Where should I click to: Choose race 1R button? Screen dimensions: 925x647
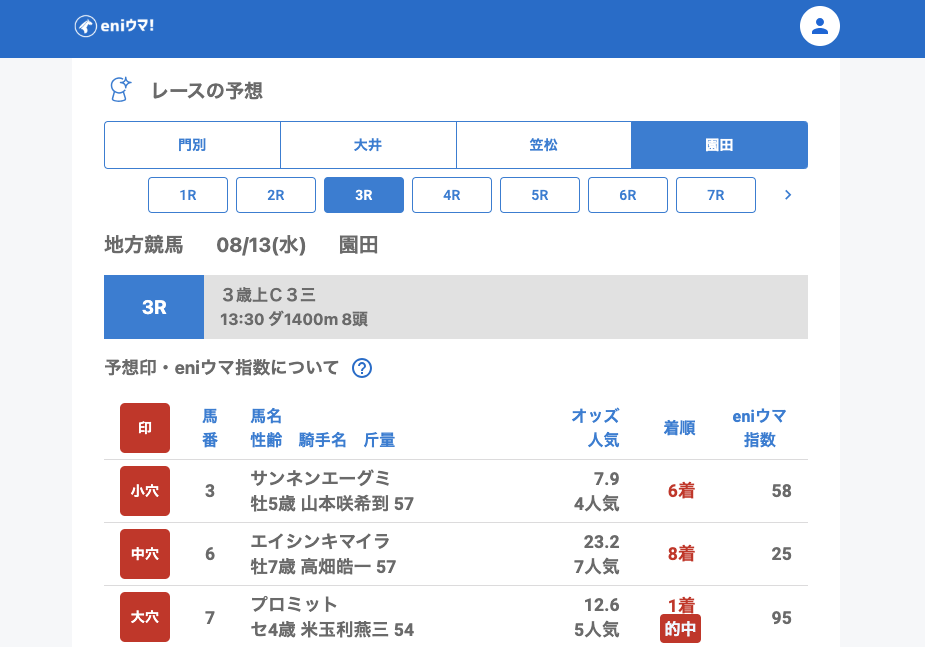coord(188,195)
